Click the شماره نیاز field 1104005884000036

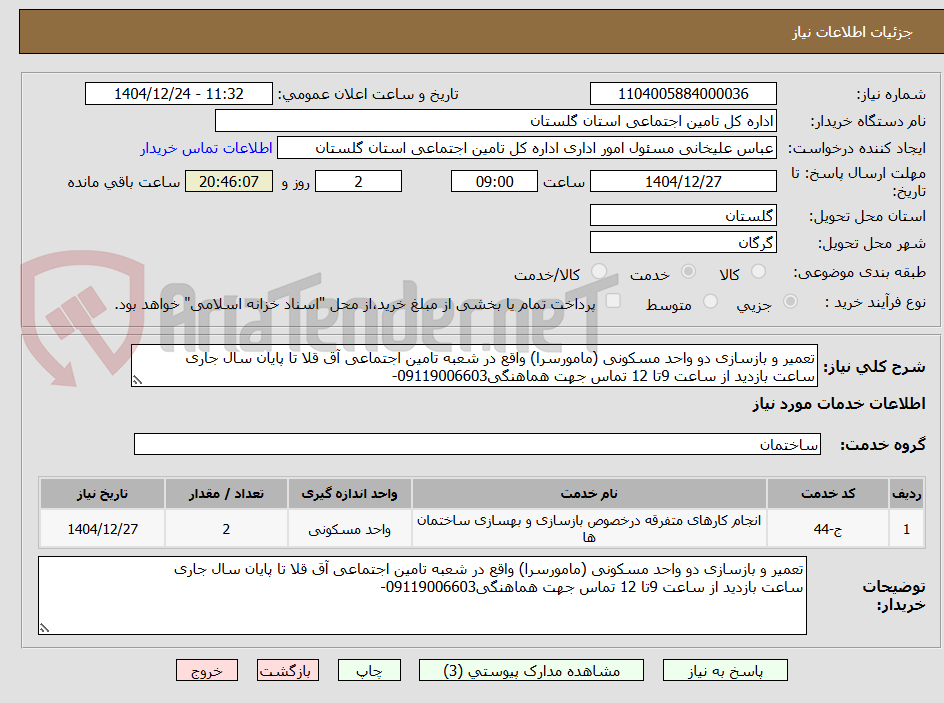tap(683, 94)
